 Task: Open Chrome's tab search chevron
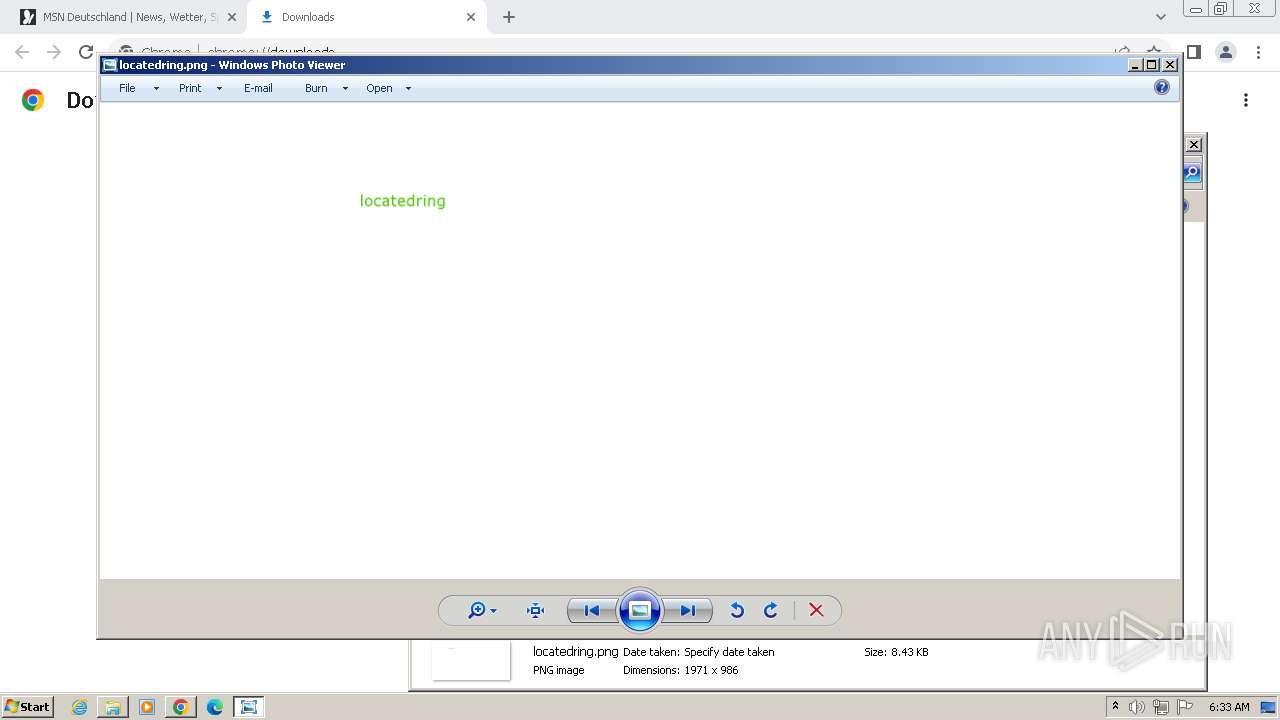(1160, 17)
